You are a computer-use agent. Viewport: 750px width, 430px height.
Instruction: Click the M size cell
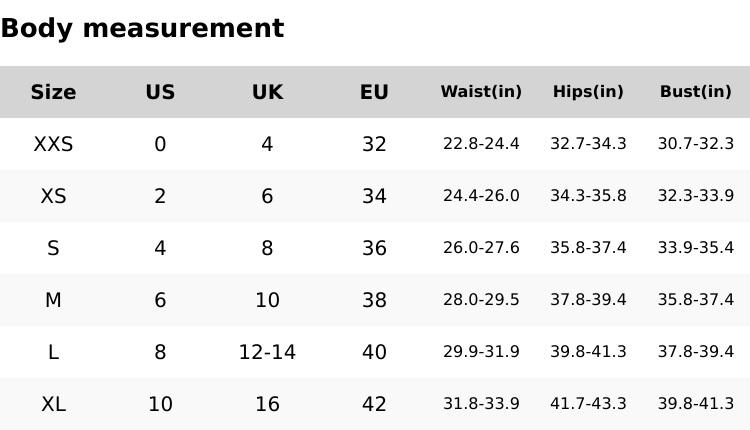(53, 300)
